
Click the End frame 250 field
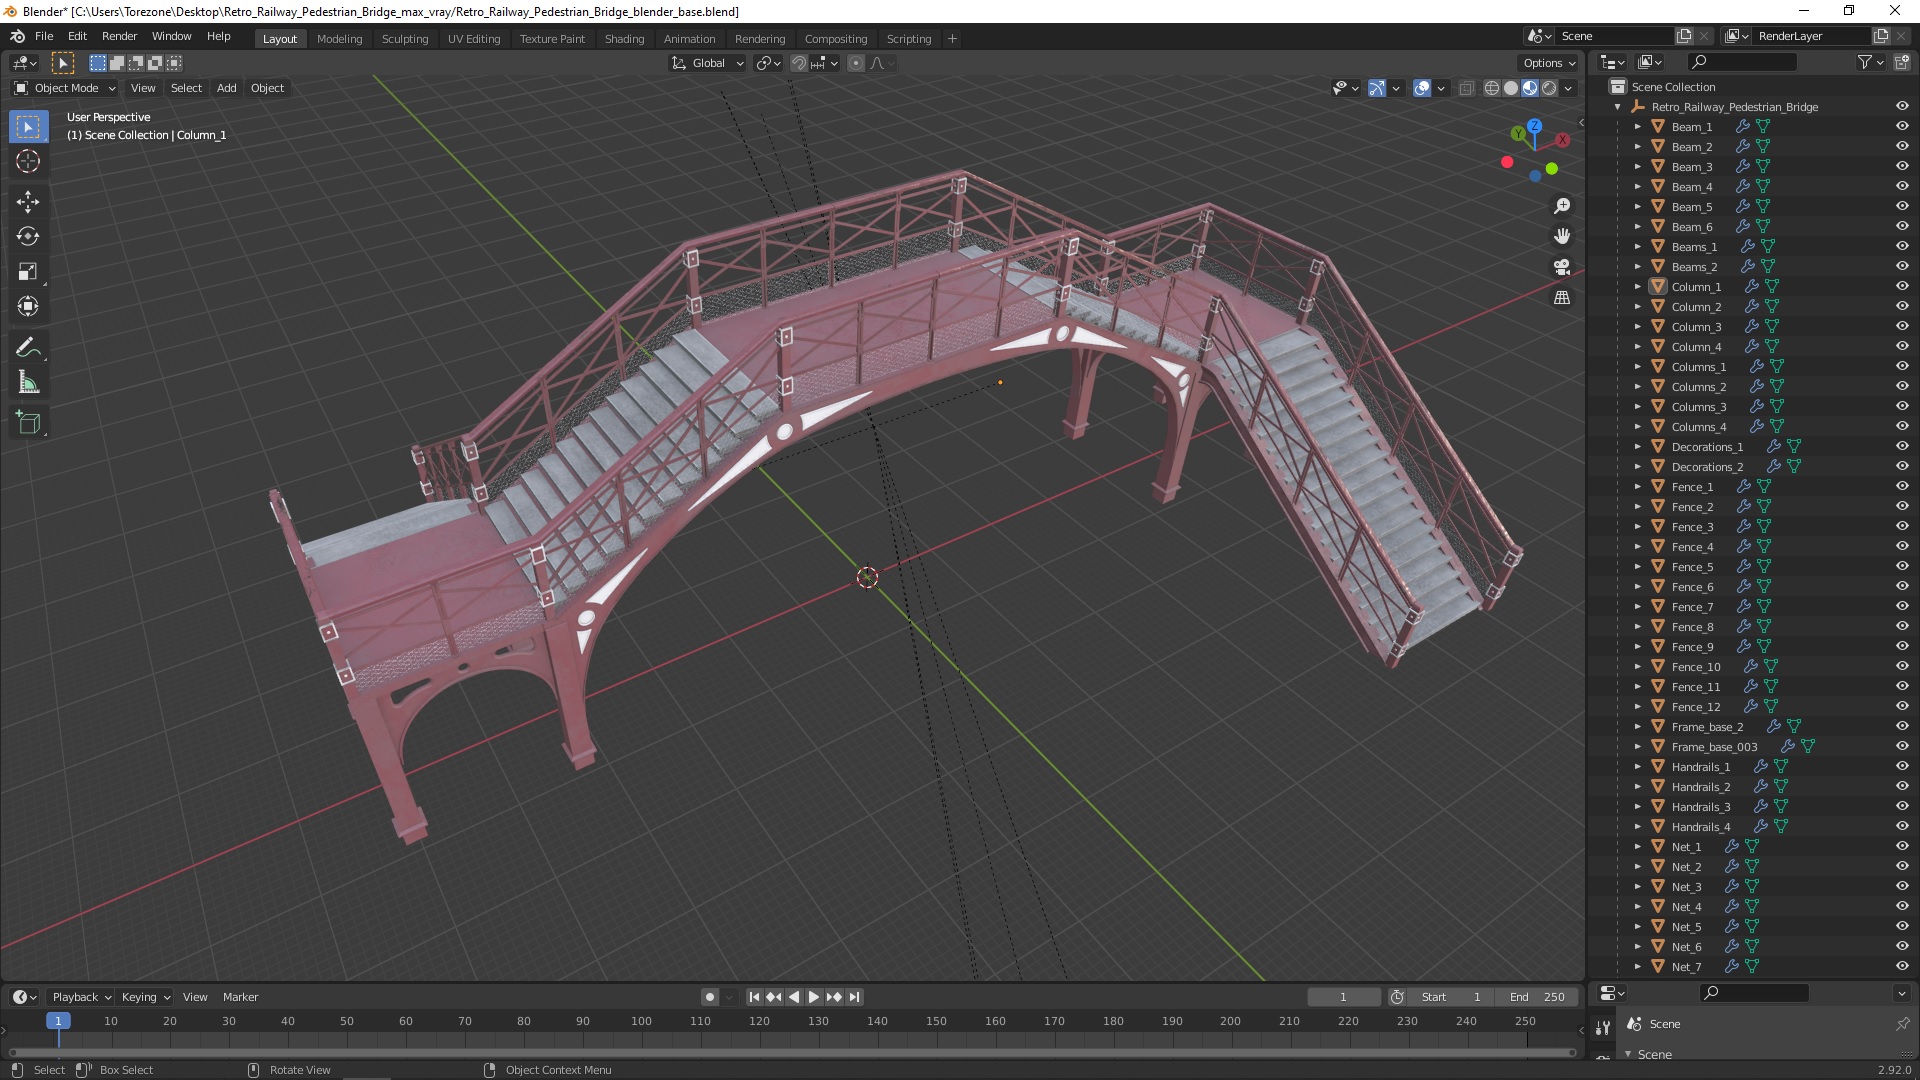tap(1537, 997)
